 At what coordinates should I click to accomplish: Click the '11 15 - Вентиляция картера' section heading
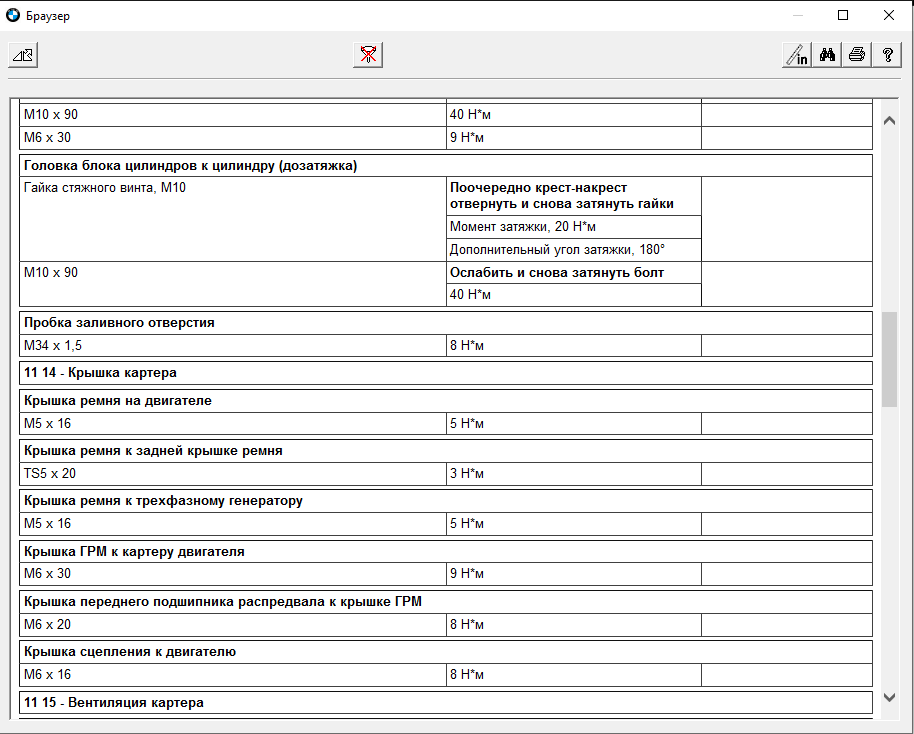click(113, 703)
